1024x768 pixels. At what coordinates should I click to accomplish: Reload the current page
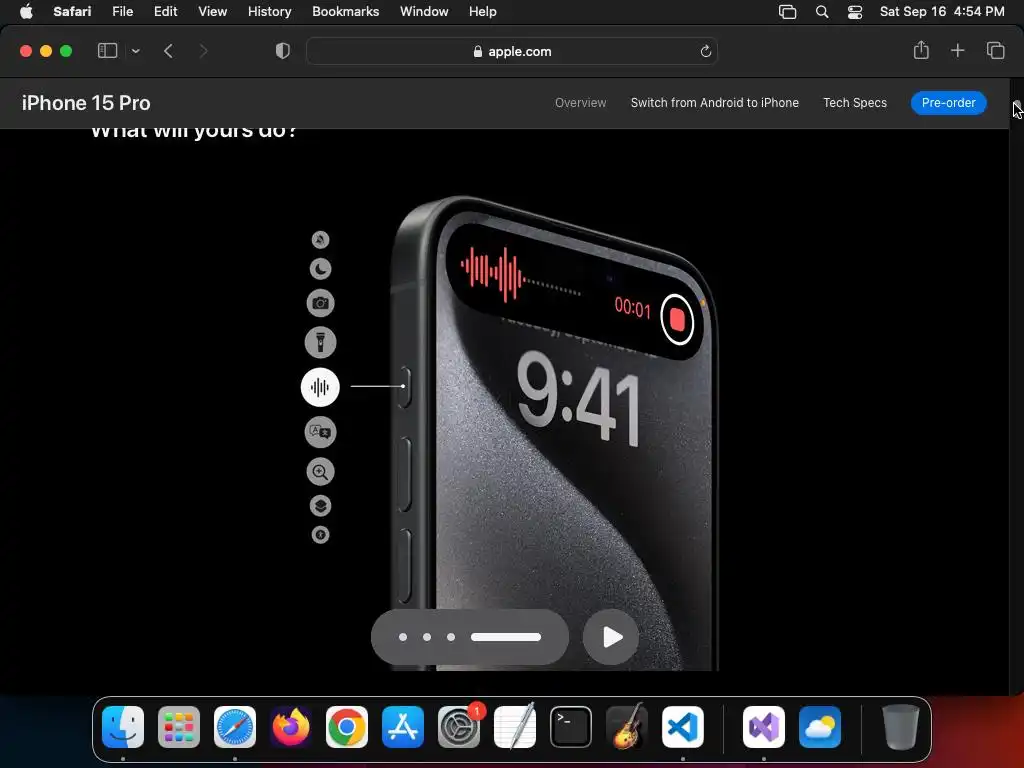[705, 51]
